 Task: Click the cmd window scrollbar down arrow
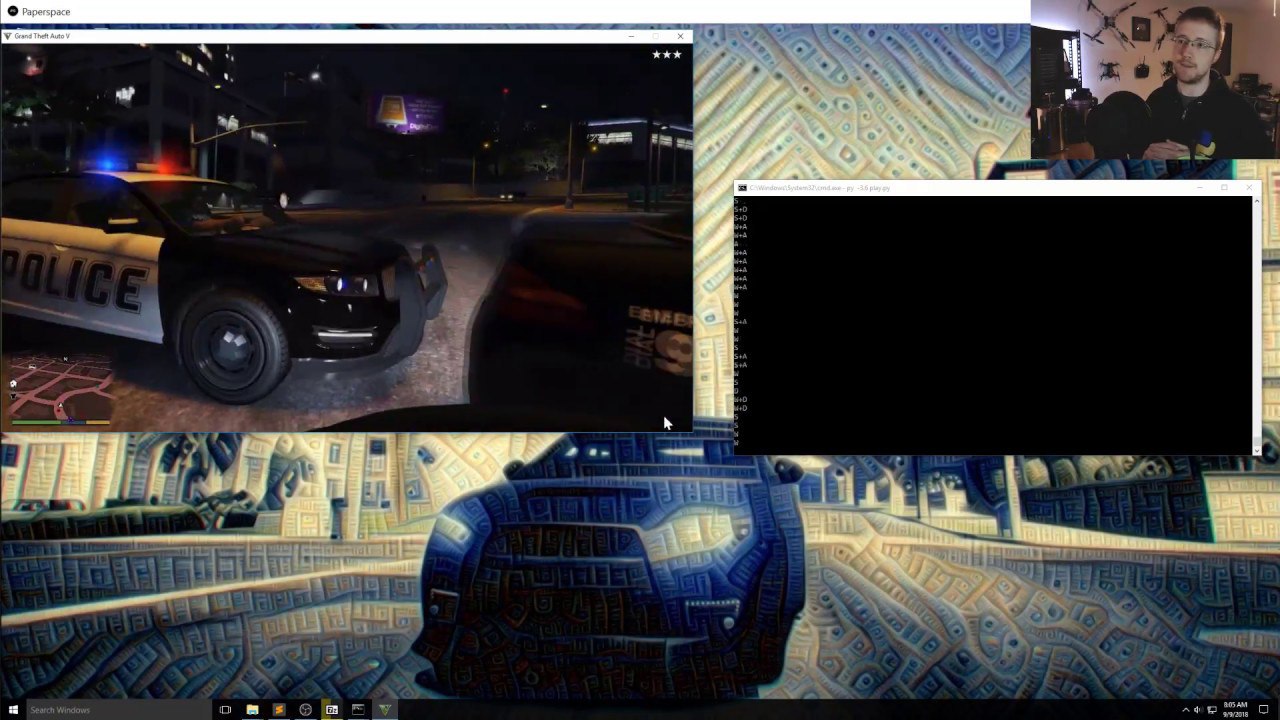pos(1257,451)
